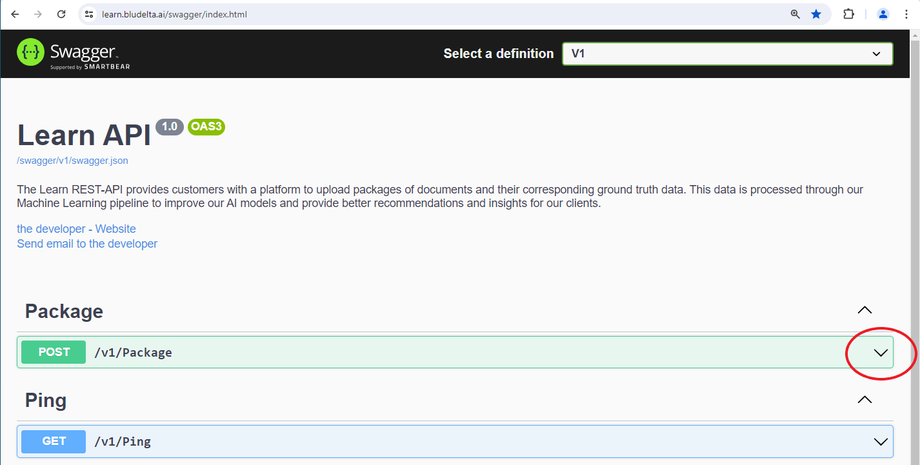This screenshot has width=920, height=465.
Task: Open the Select a definition dropdown
Action: pyautogui.click(x=727, y=53)
